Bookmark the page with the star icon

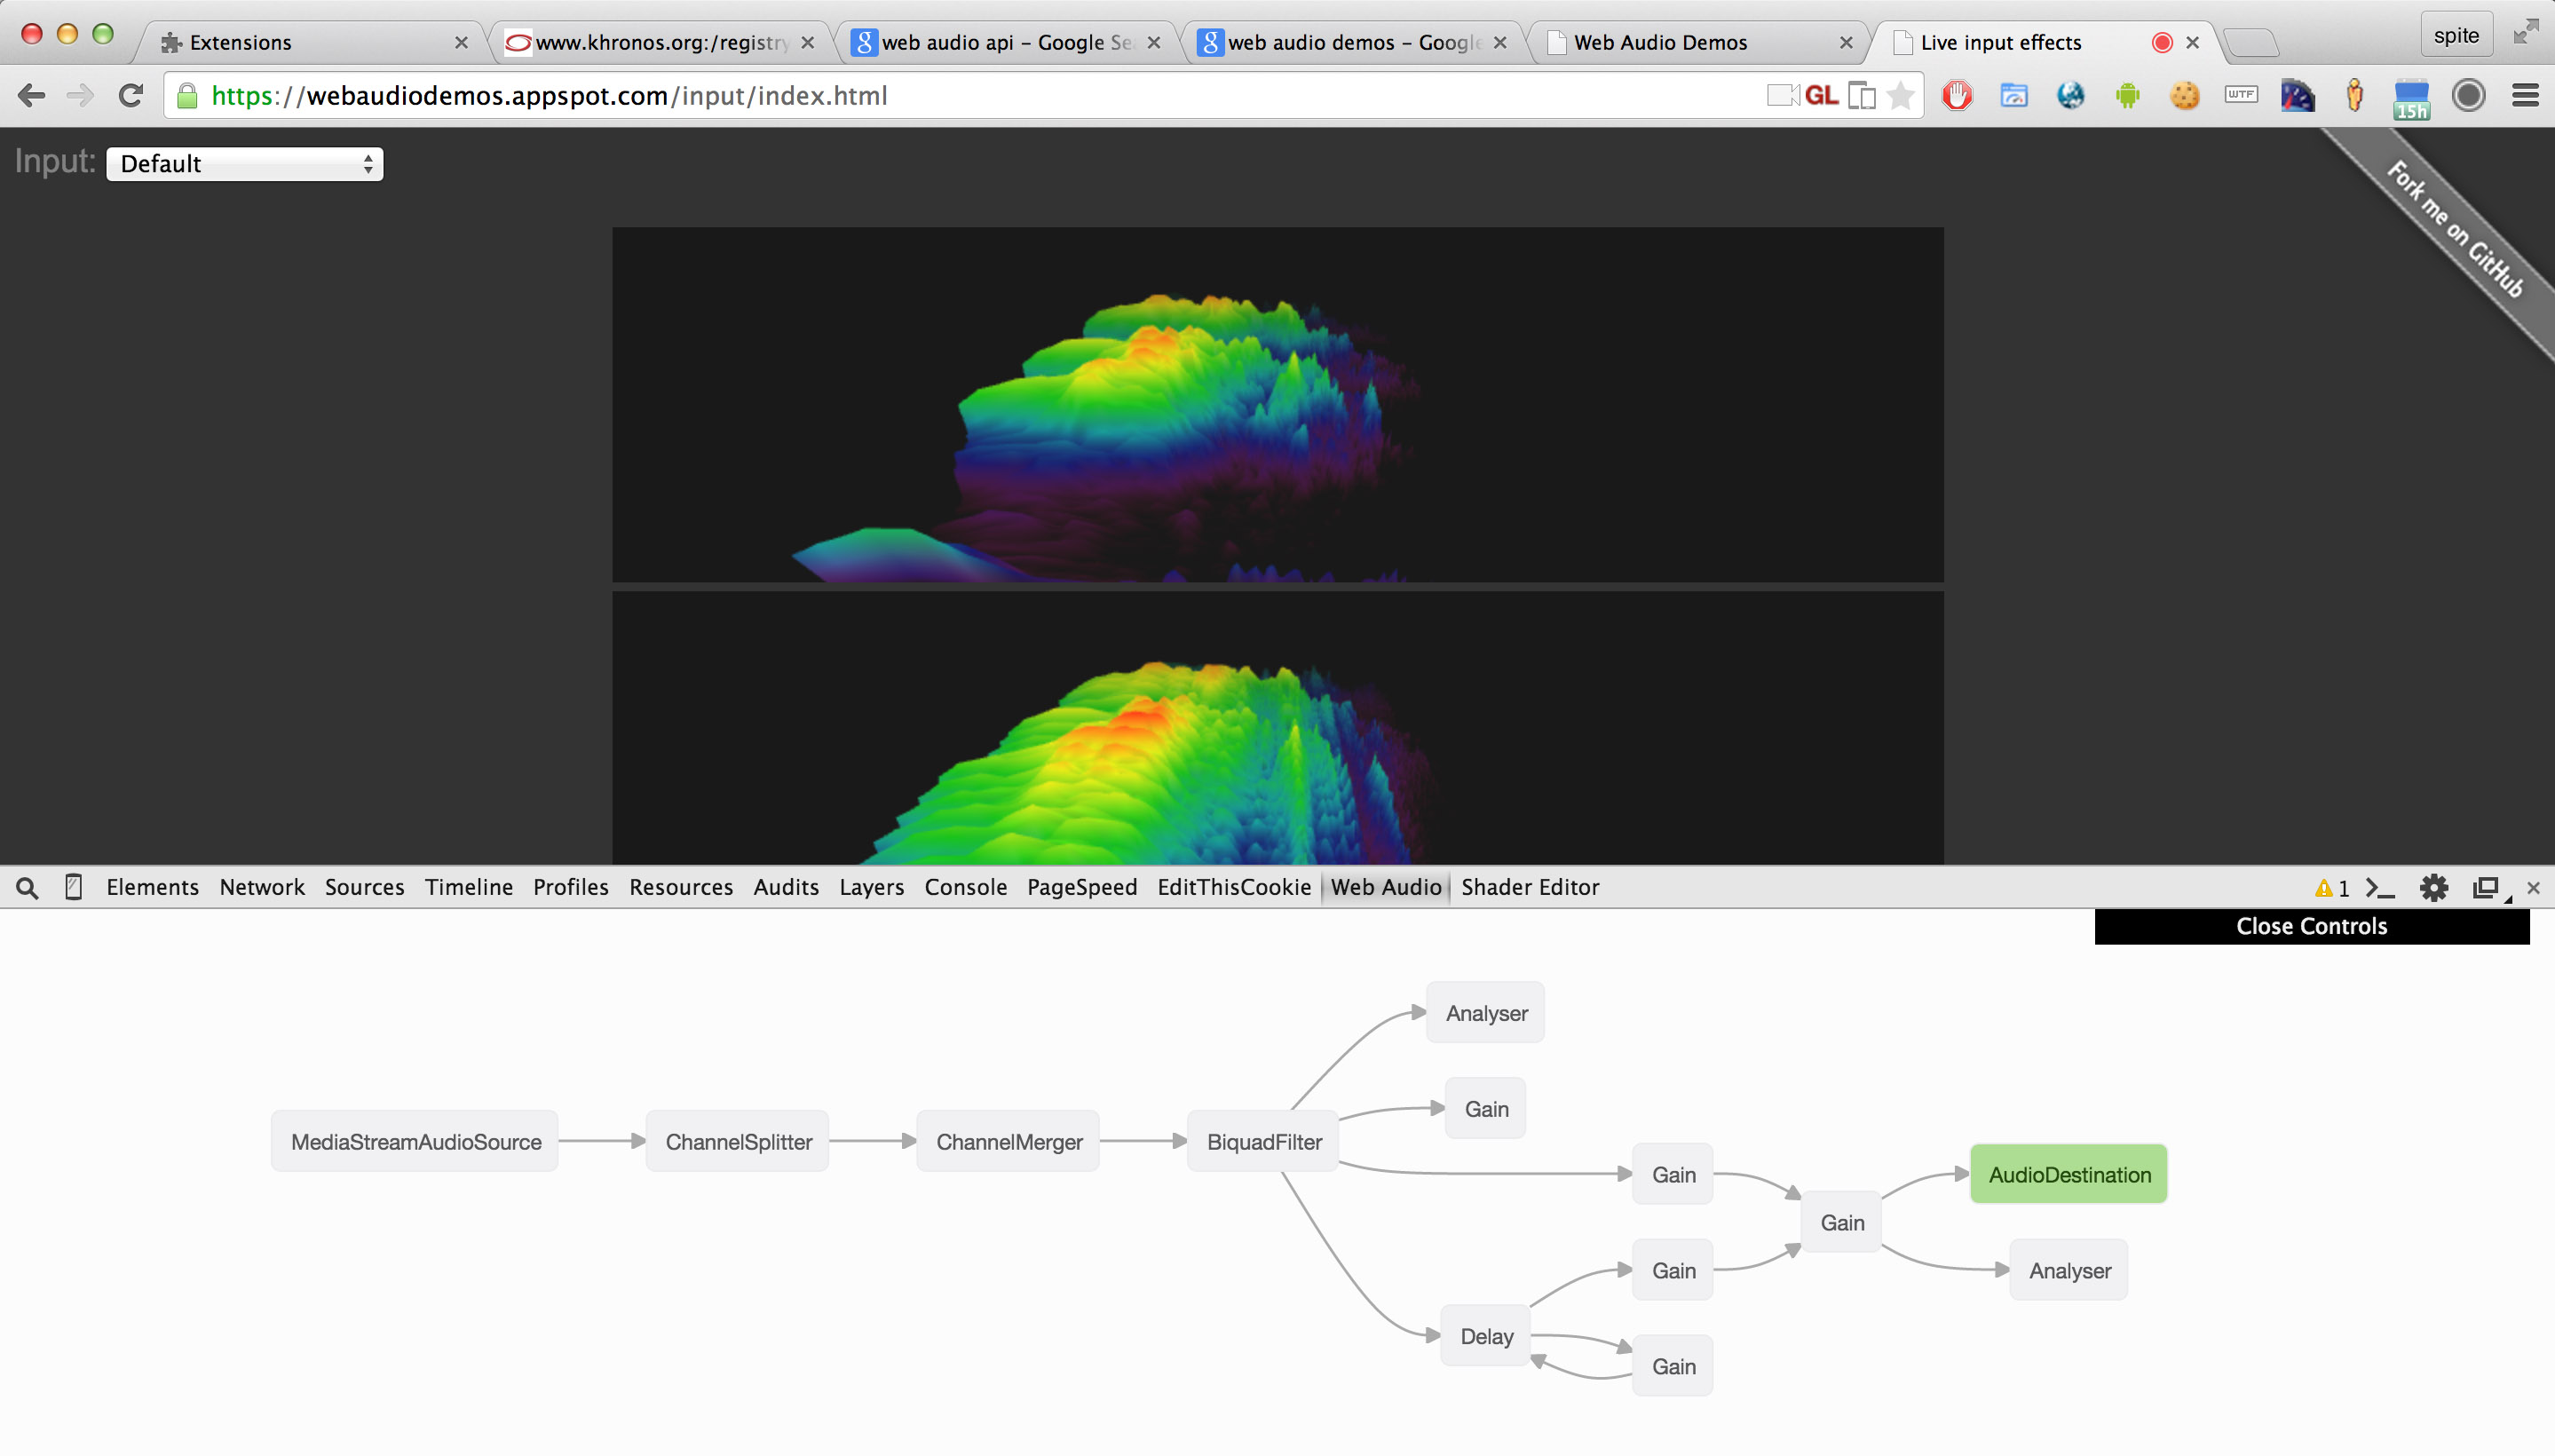1900,95
